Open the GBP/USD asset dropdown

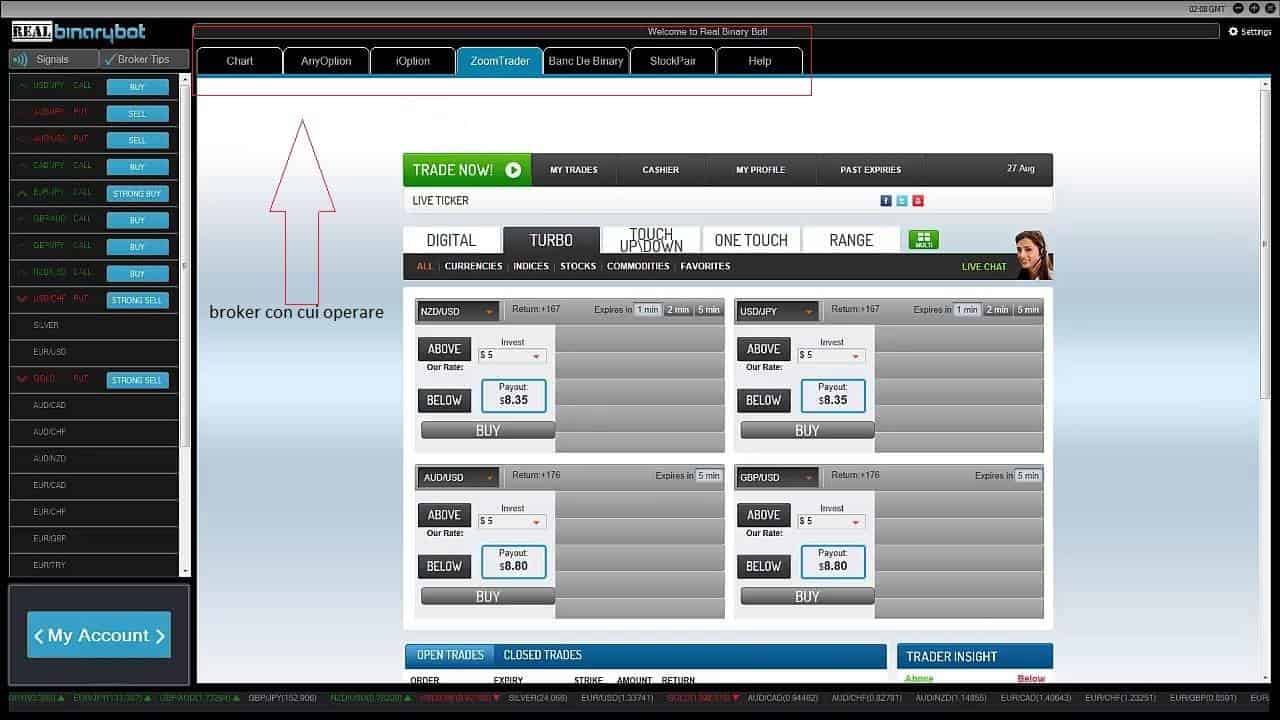777,478
